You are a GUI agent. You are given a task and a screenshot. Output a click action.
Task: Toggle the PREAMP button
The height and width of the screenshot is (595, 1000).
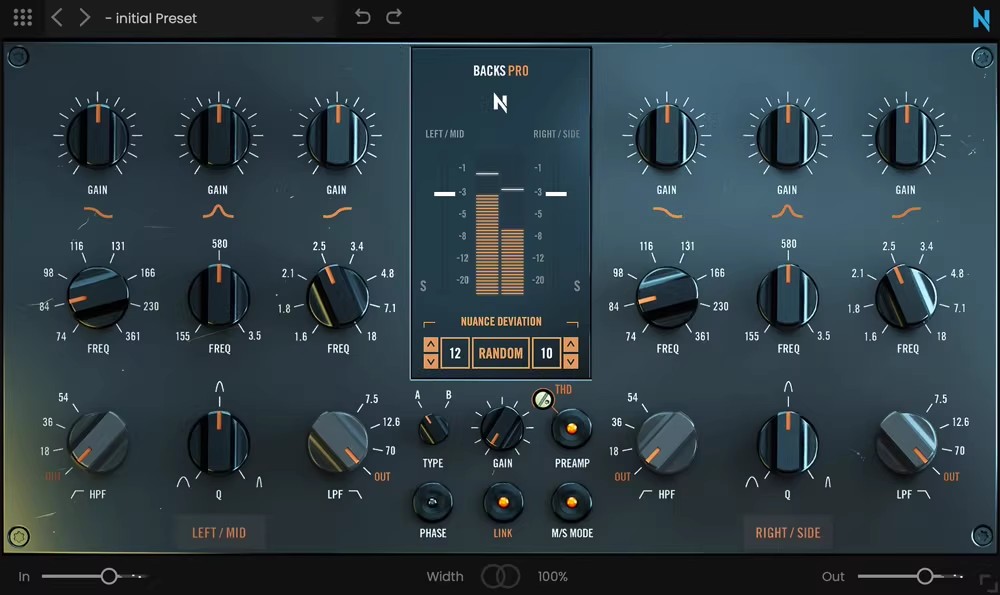pyautogui.click(x=572, y=429)
